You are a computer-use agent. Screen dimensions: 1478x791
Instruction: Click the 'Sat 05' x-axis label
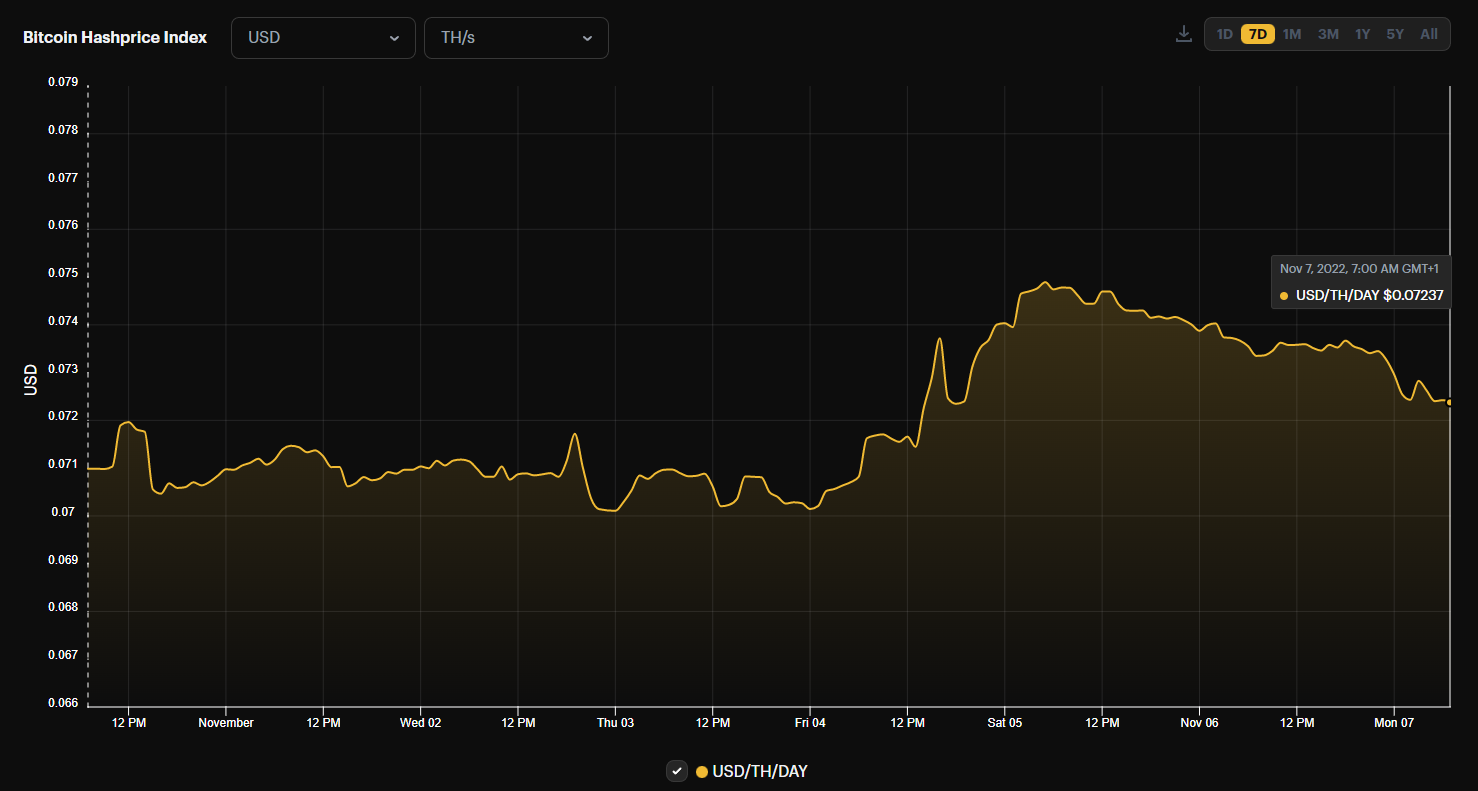(1005, 722)
